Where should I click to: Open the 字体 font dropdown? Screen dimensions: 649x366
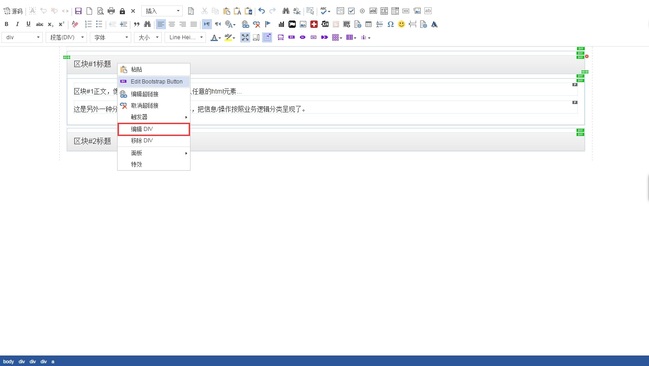(111, 37)
